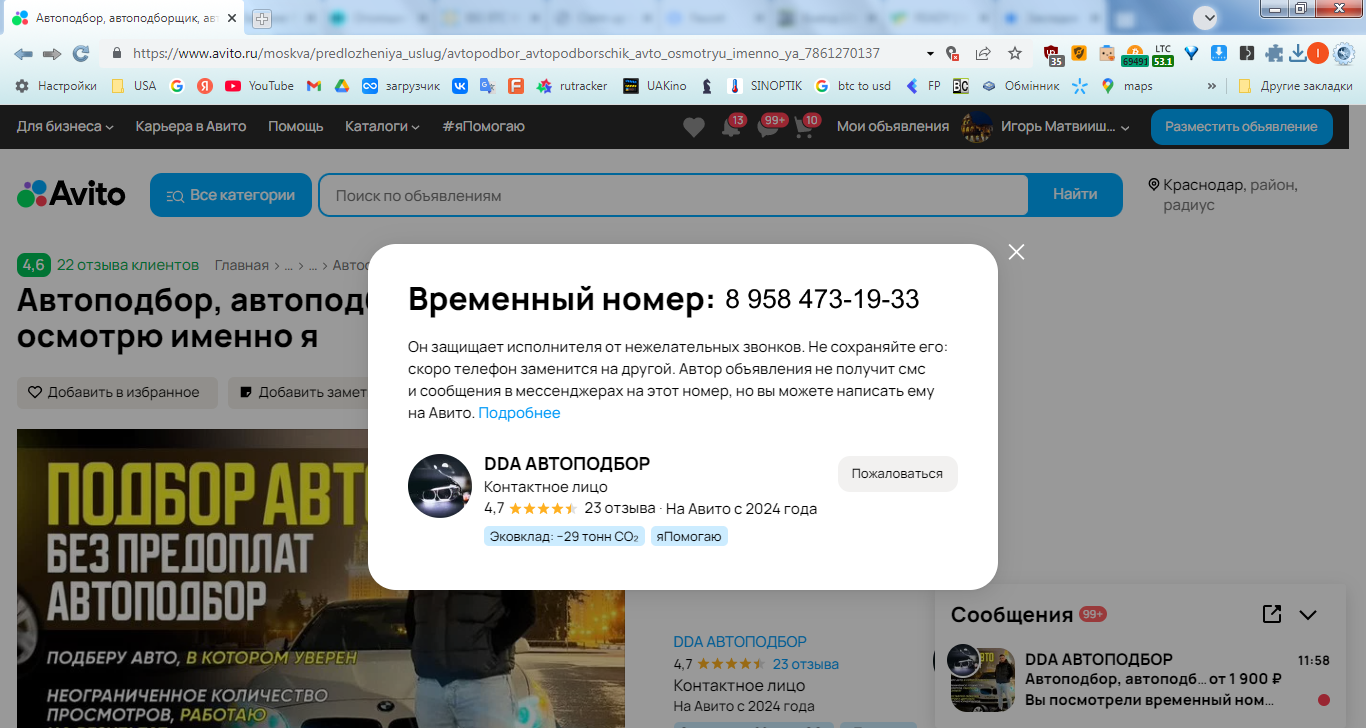Image resolution: width=1366 pixels, height=728 pixels.
Task: Open rutracker bookmark
Action: coord(572,86)
